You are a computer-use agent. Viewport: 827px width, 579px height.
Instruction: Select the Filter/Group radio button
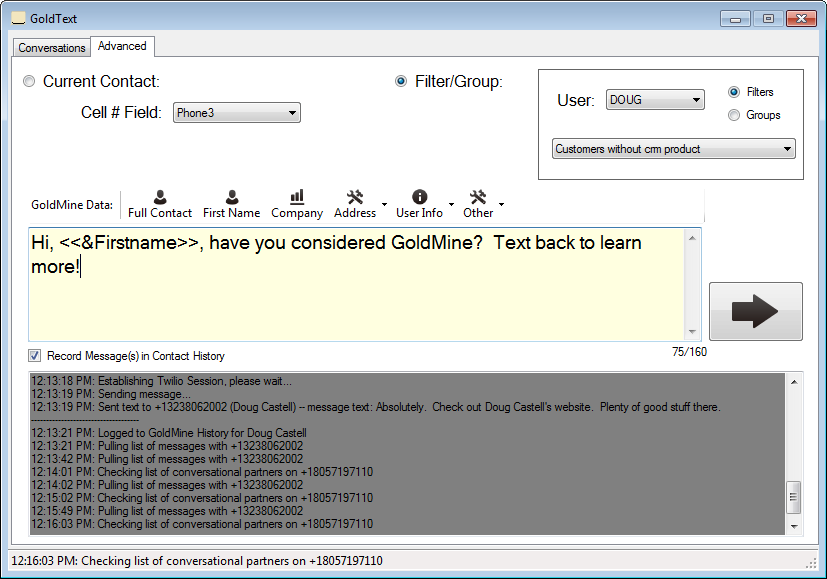point(401,81)
